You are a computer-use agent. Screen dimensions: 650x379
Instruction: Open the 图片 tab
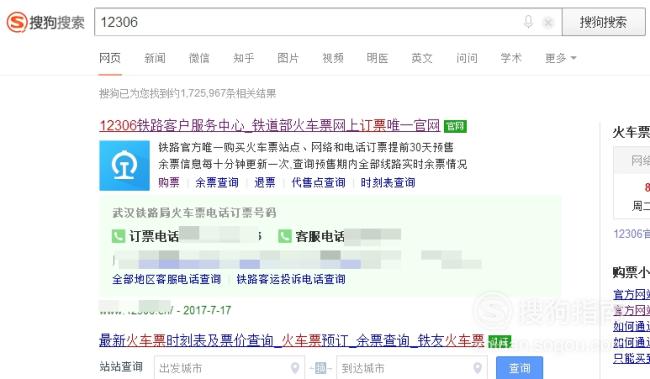[x=288, y=58]
